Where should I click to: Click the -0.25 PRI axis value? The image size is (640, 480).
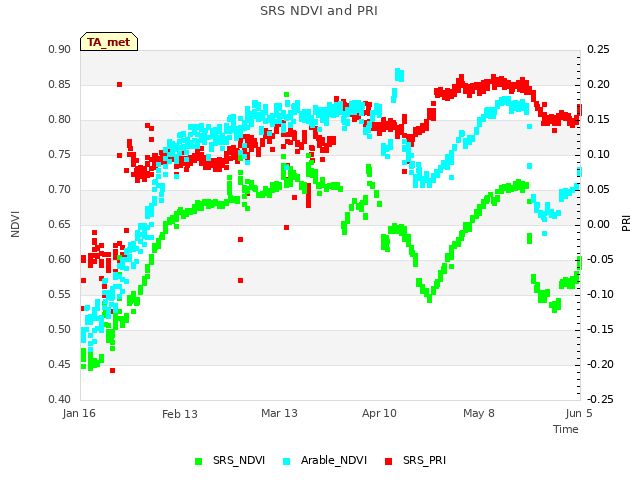coord(600,399)
